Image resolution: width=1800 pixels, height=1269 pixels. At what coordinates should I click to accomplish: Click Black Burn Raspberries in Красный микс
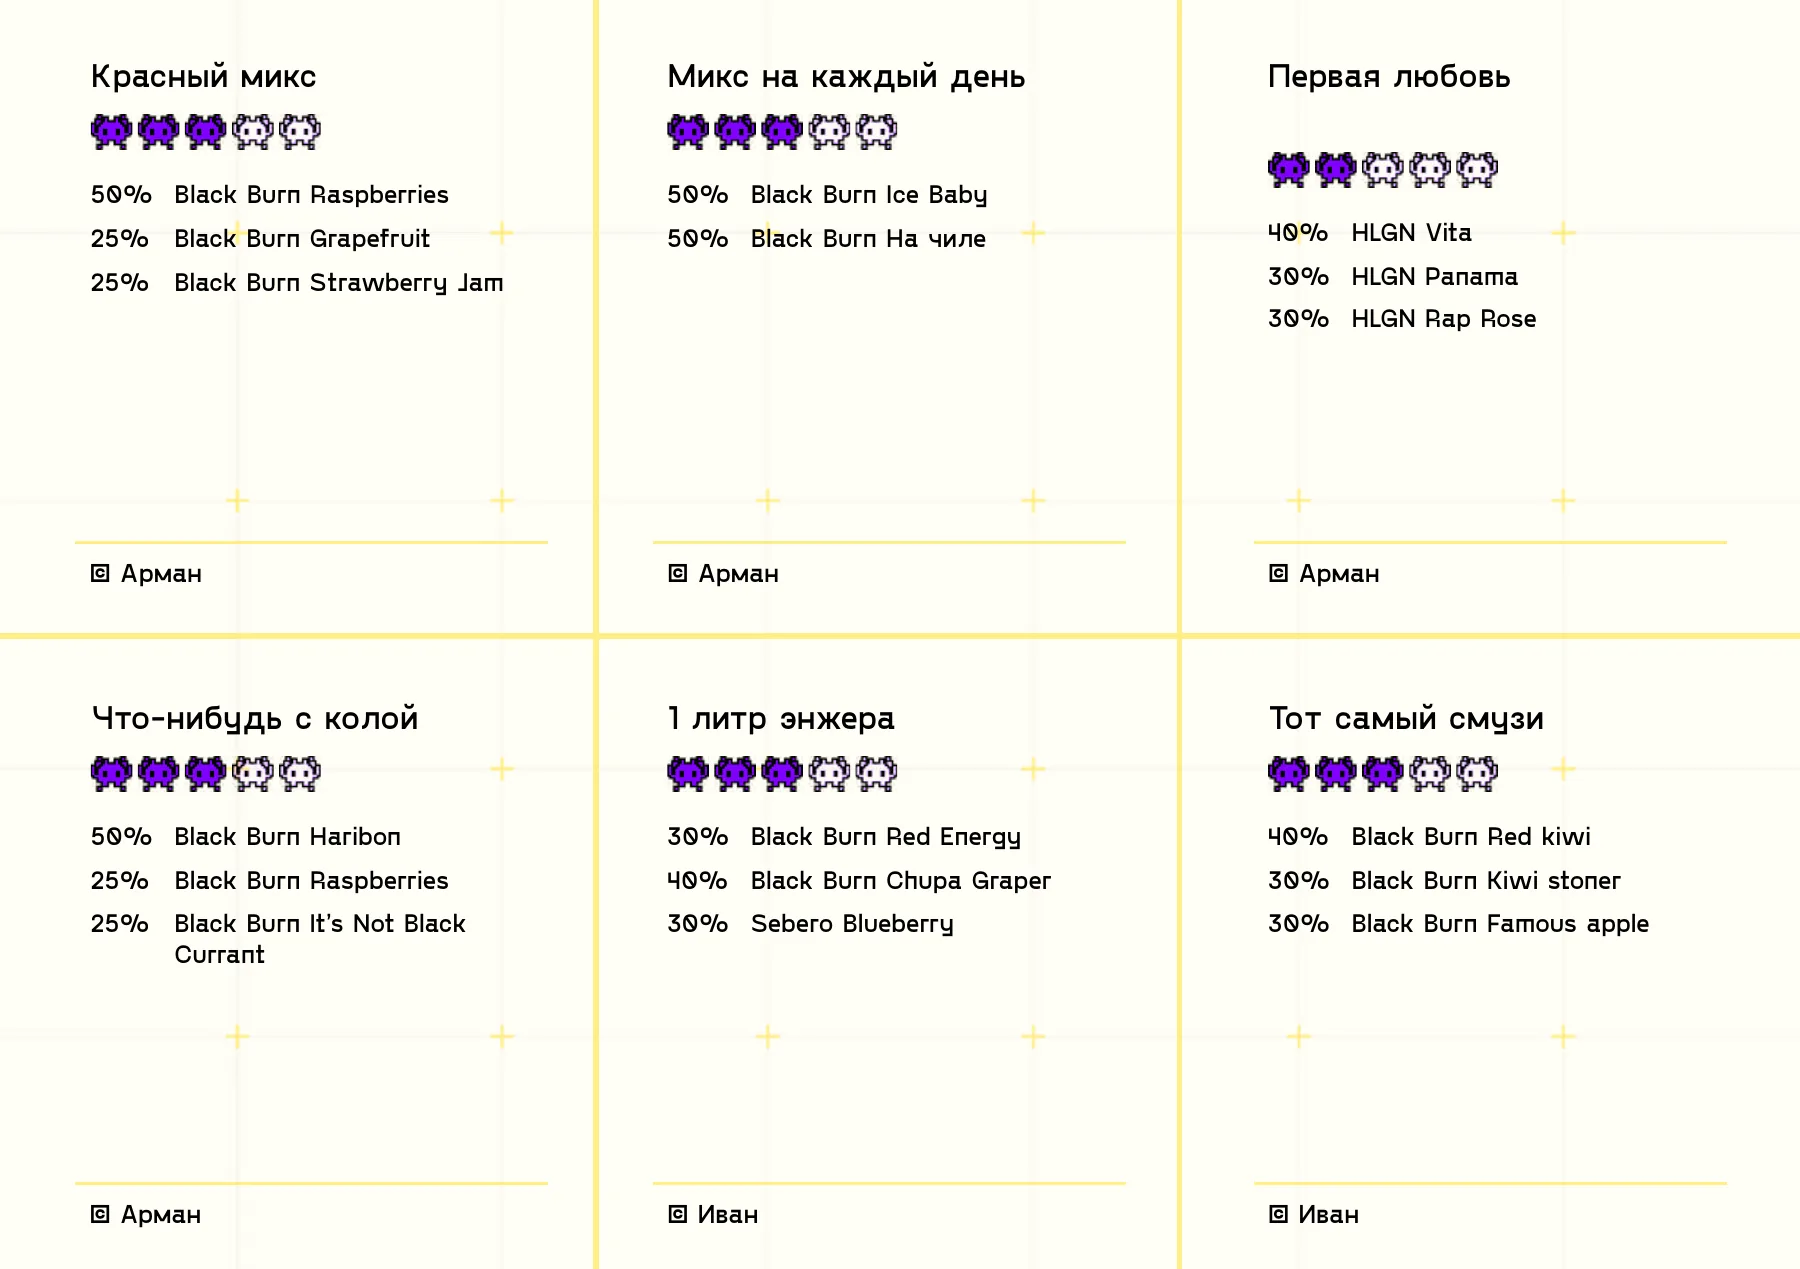click(311, 194)
